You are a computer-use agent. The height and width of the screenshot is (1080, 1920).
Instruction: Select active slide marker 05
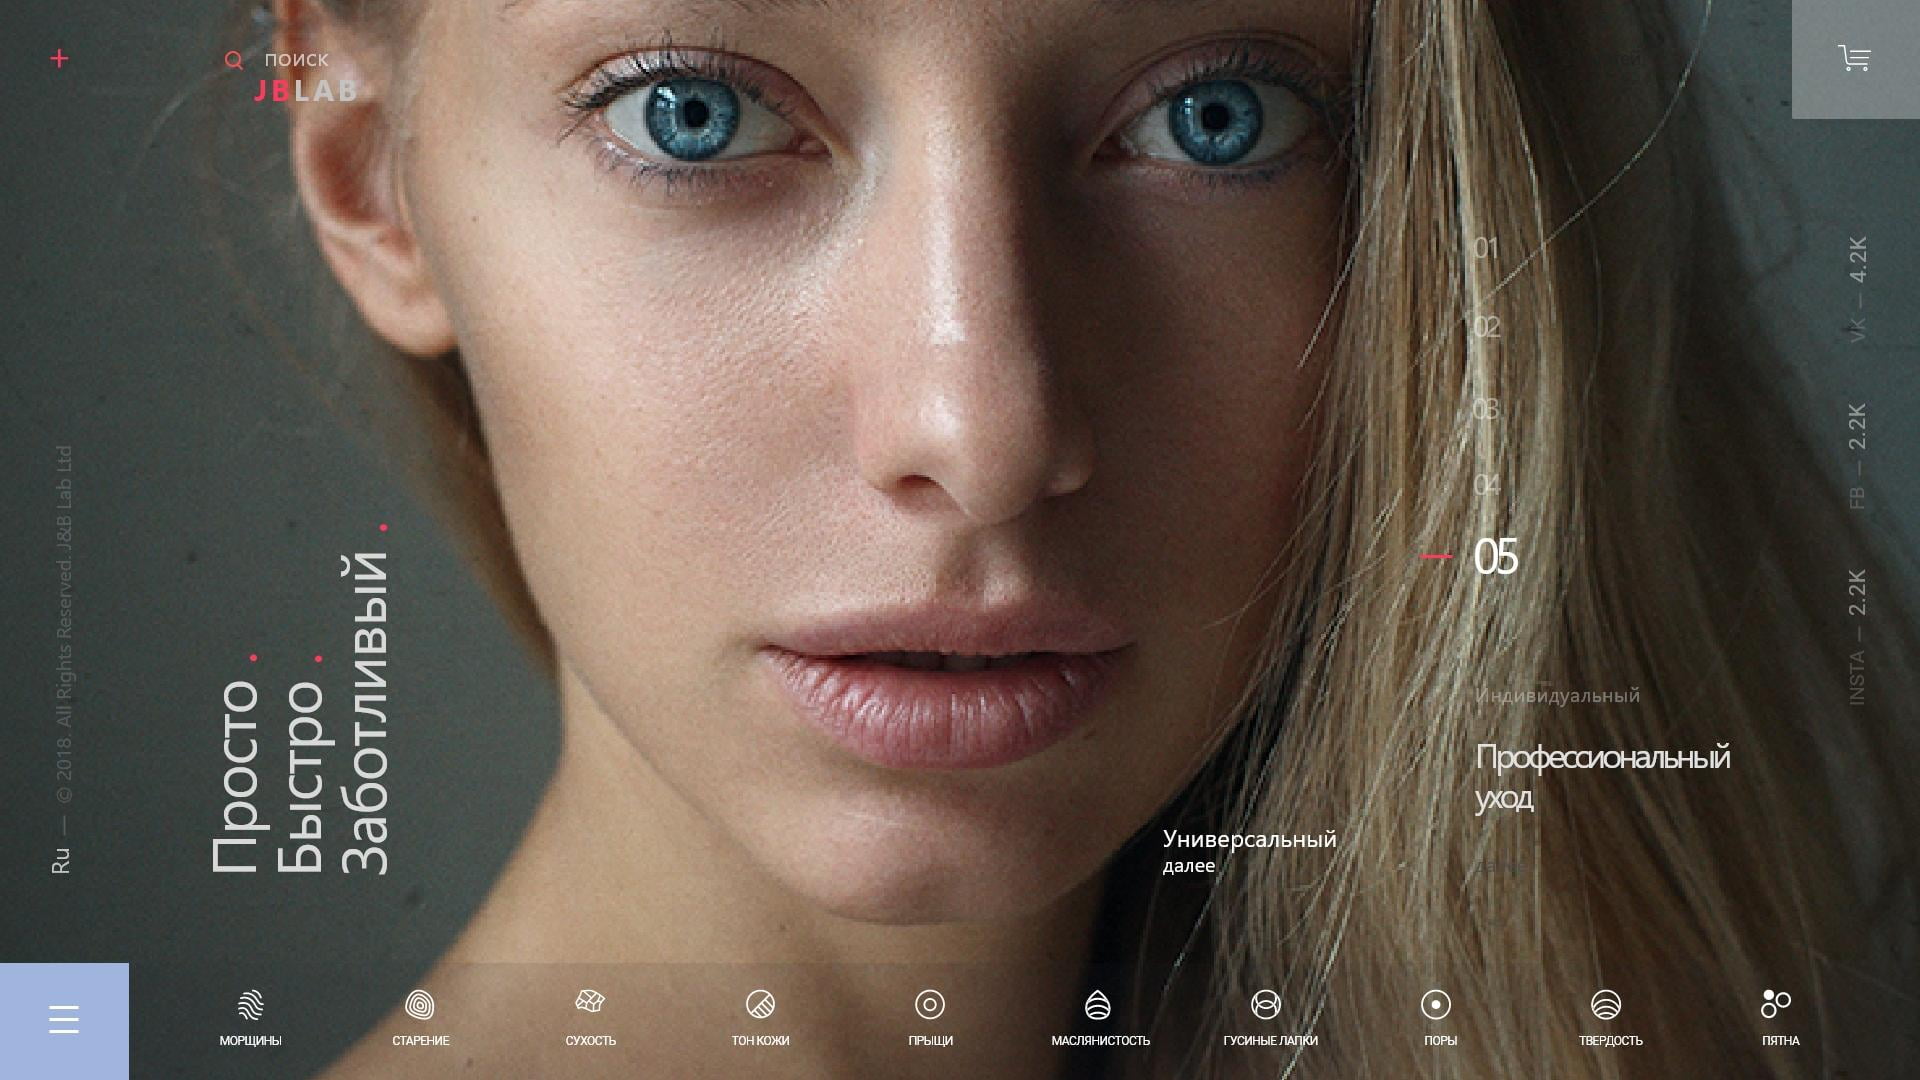(1495, 557)
